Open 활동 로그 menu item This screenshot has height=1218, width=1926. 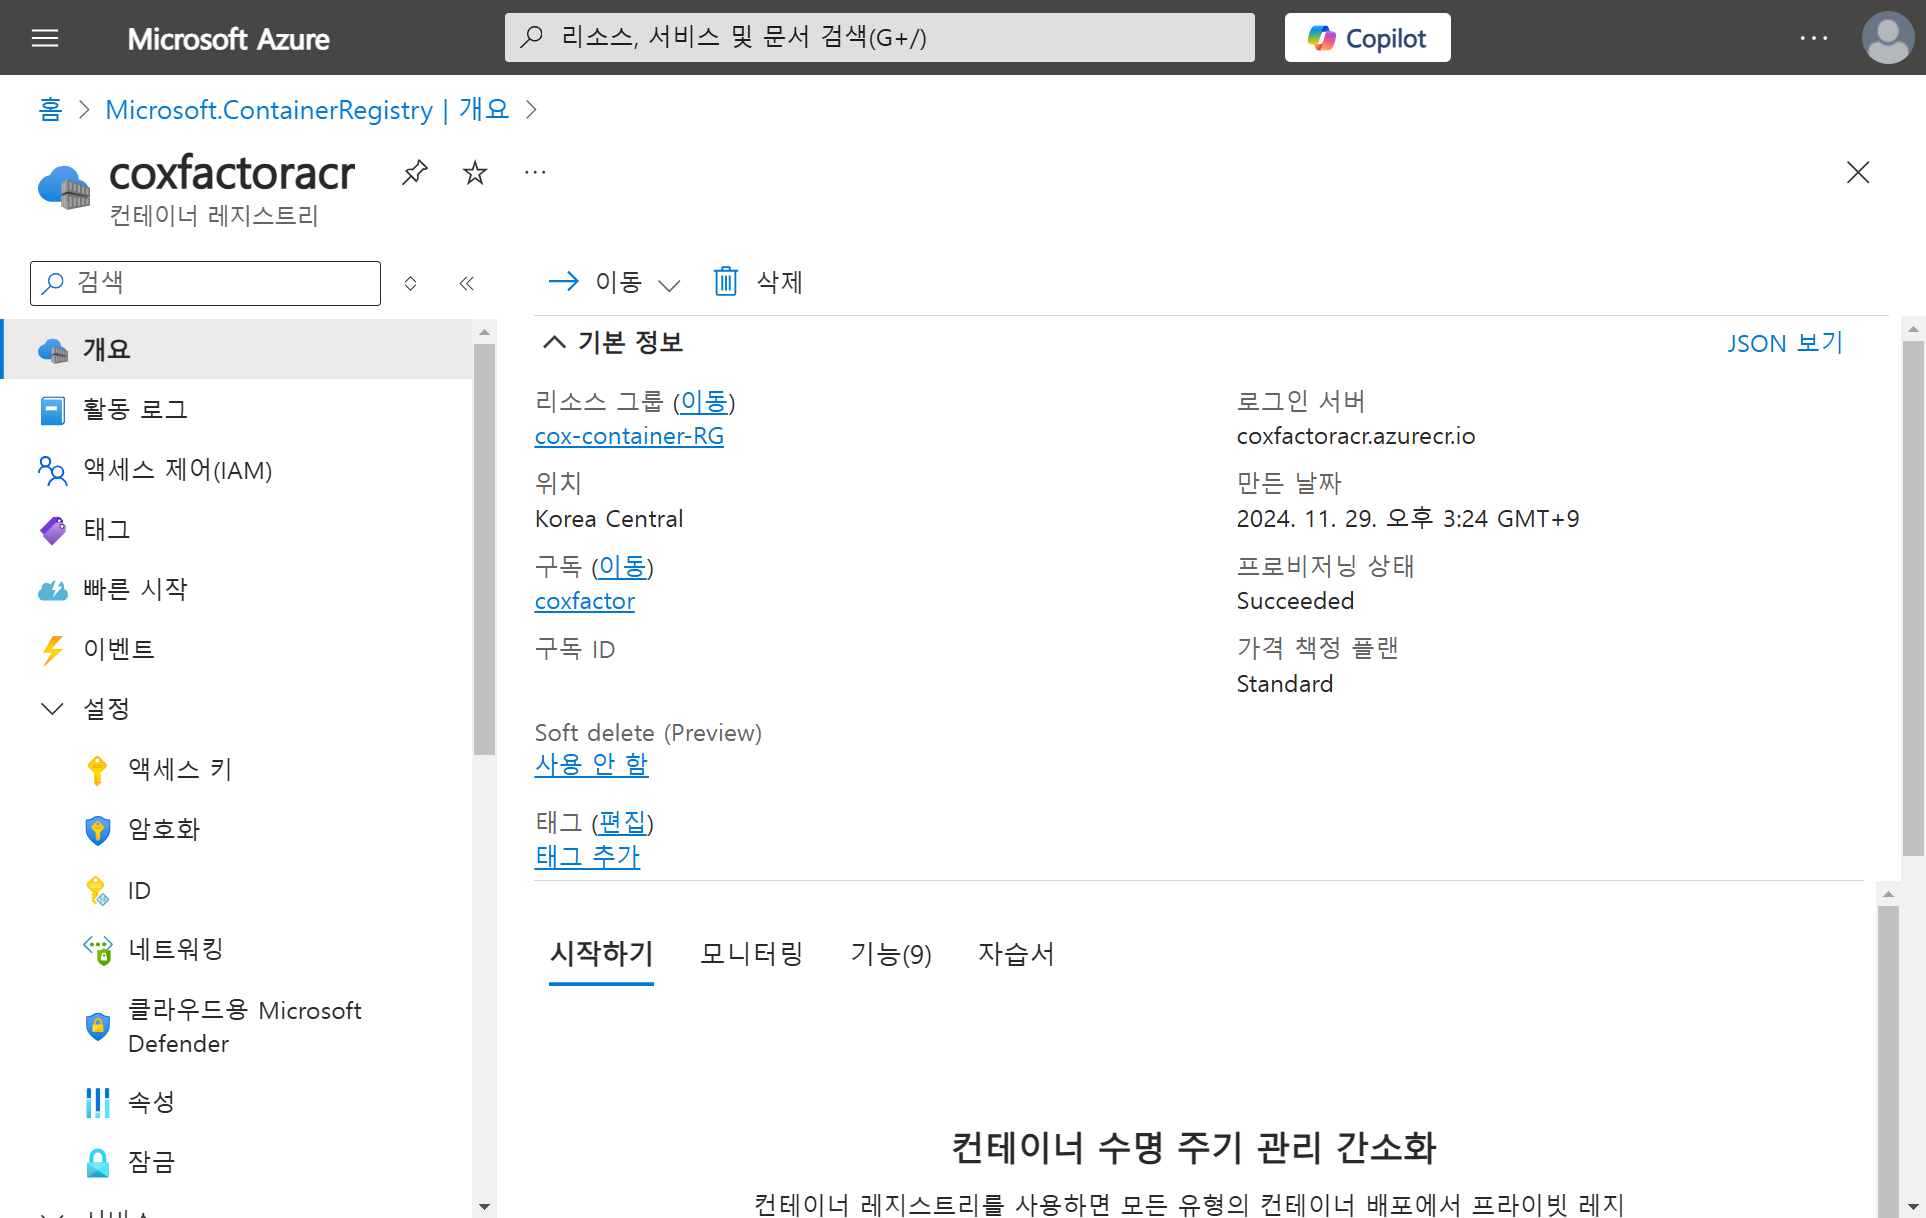click(236, 410)
